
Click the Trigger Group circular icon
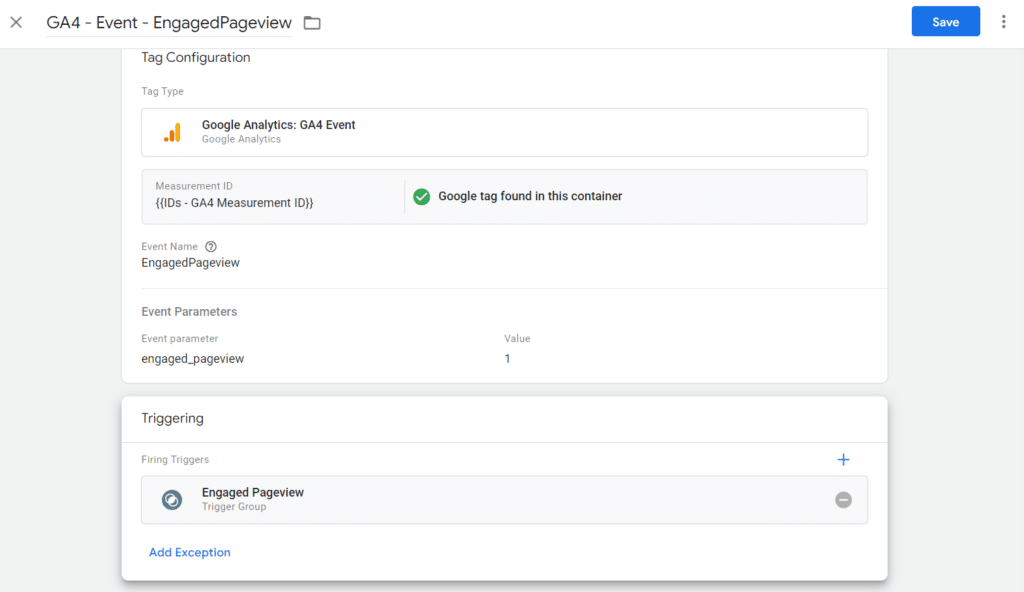172,500
